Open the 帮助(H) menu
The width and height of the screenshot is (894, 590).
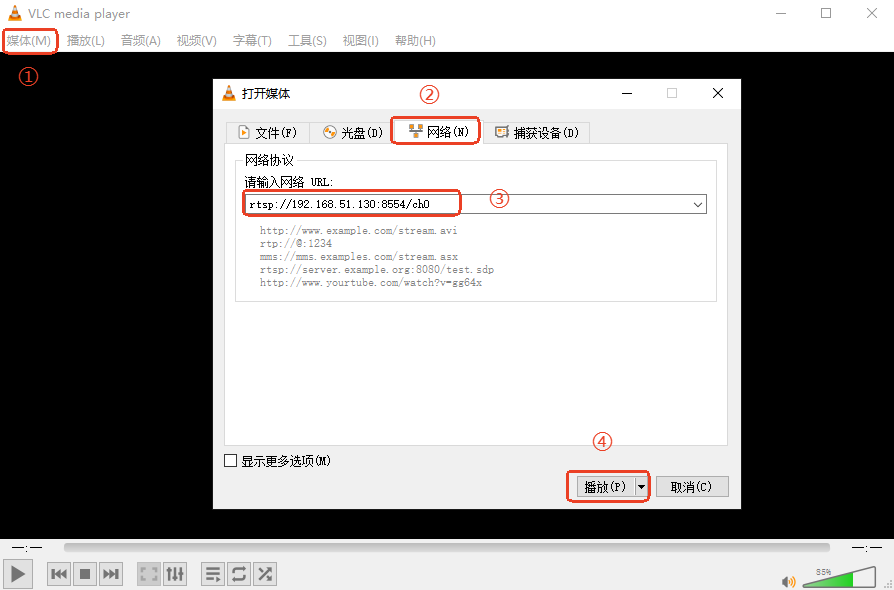pos(415,40)
